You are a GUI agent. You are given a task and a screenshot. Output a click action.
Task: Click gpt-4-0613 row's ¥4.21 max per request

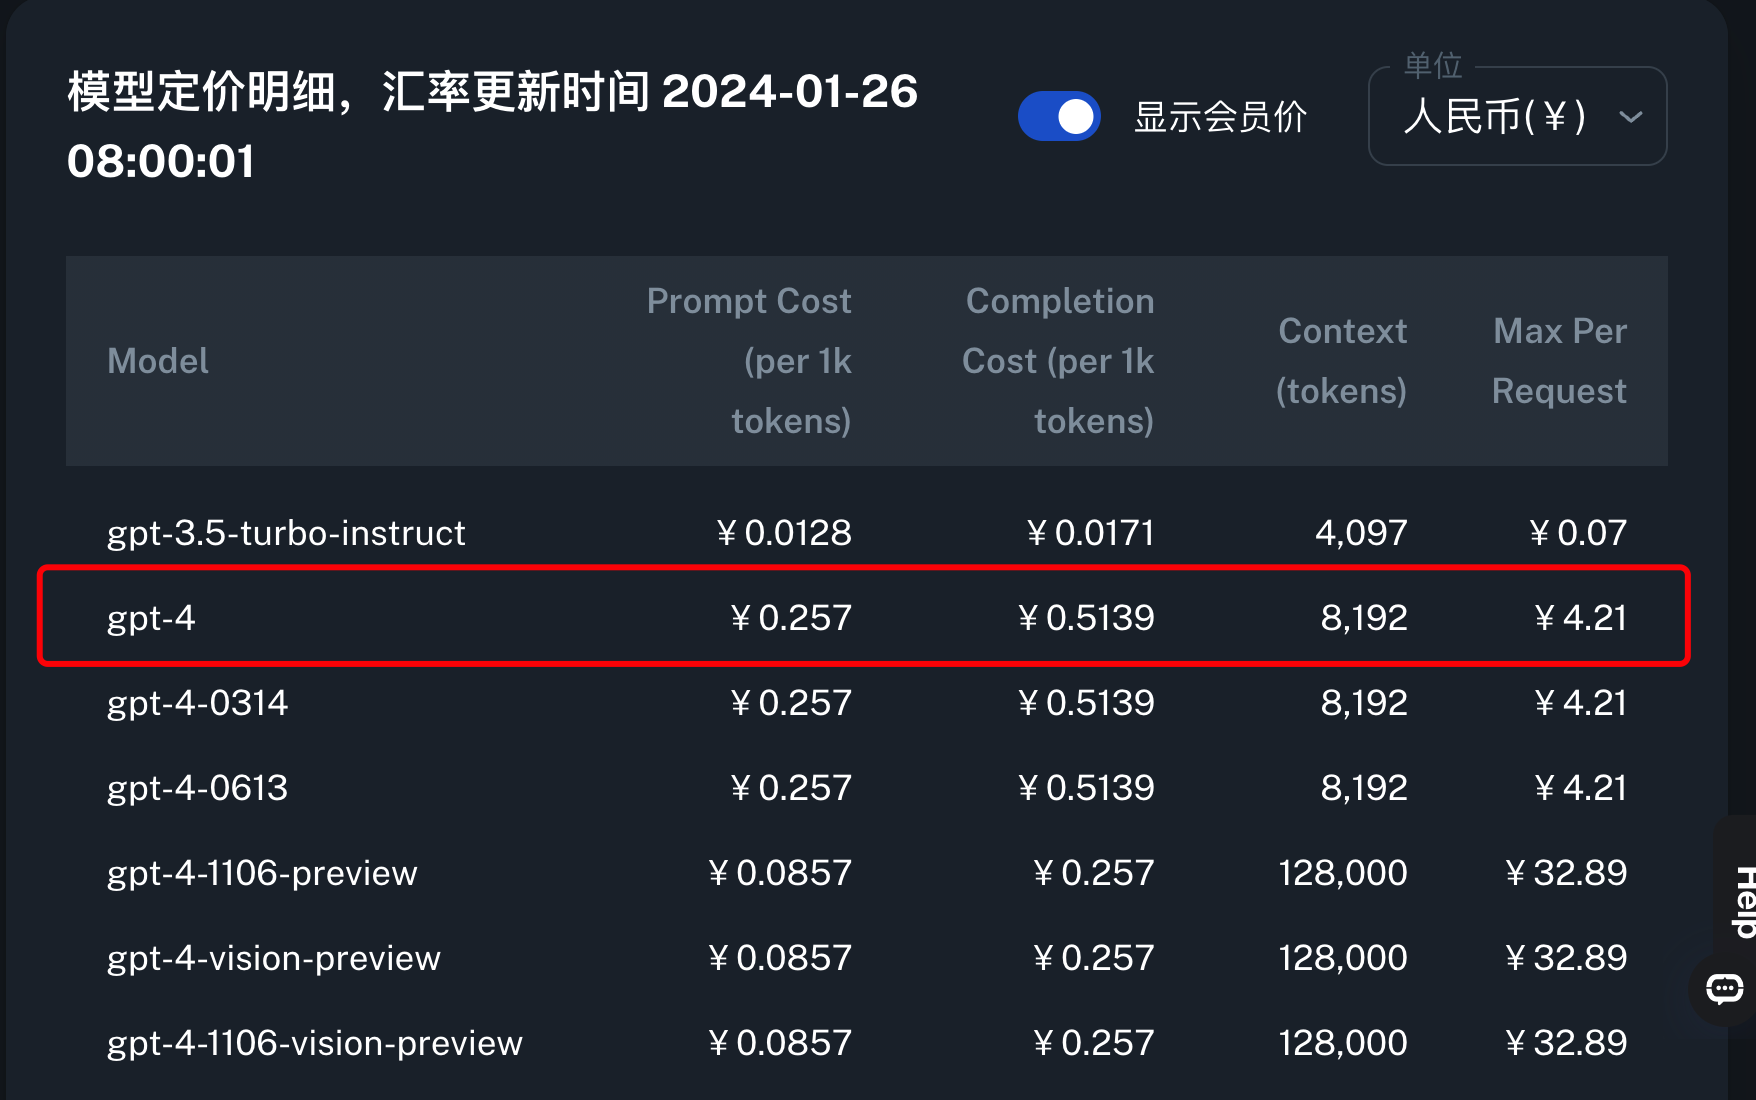(1581, 788)
